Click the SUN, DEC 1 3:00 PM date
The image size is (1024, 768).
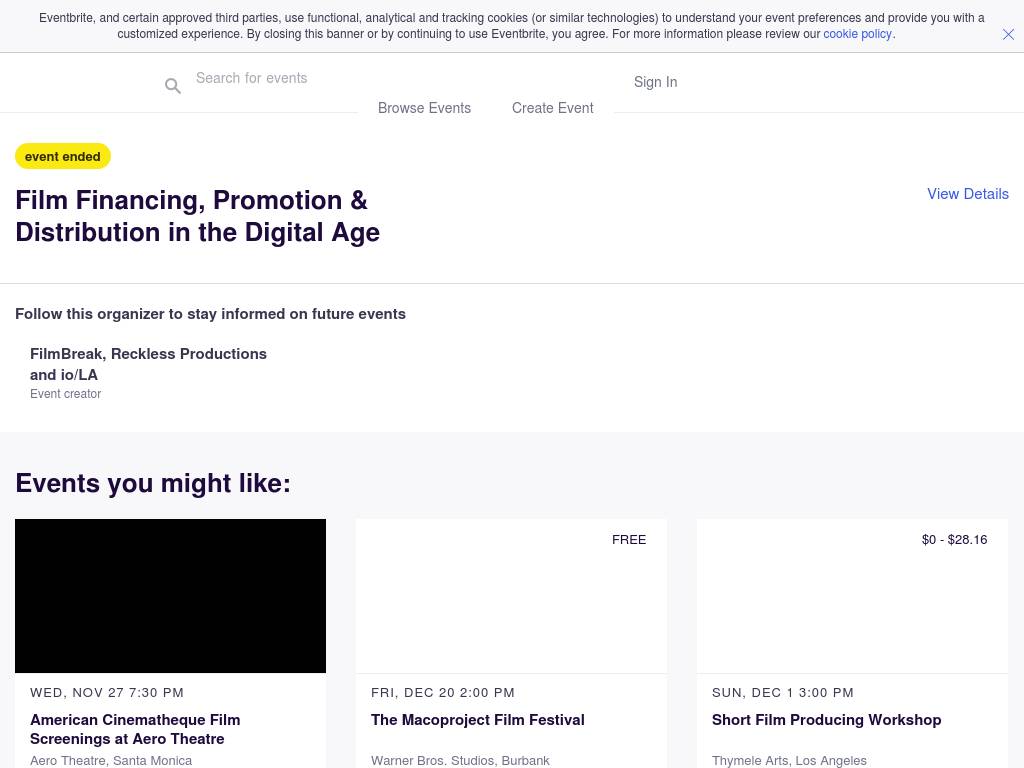tap(782, 692)
